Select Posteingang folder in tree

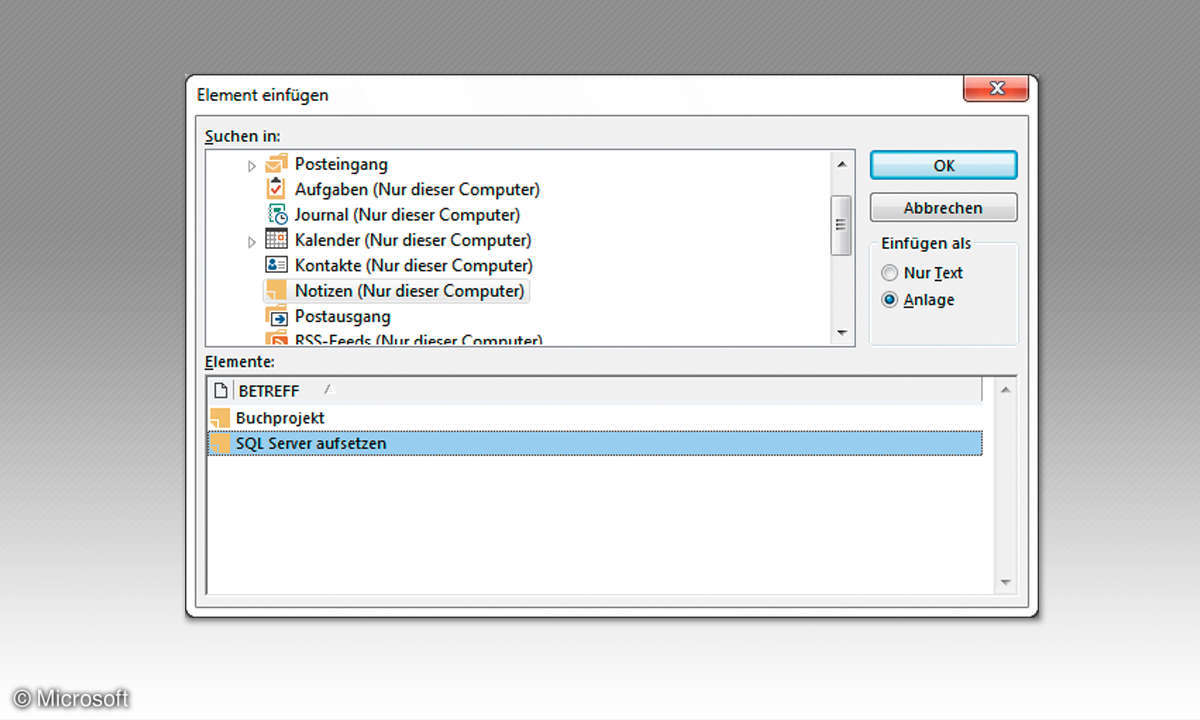341,164
